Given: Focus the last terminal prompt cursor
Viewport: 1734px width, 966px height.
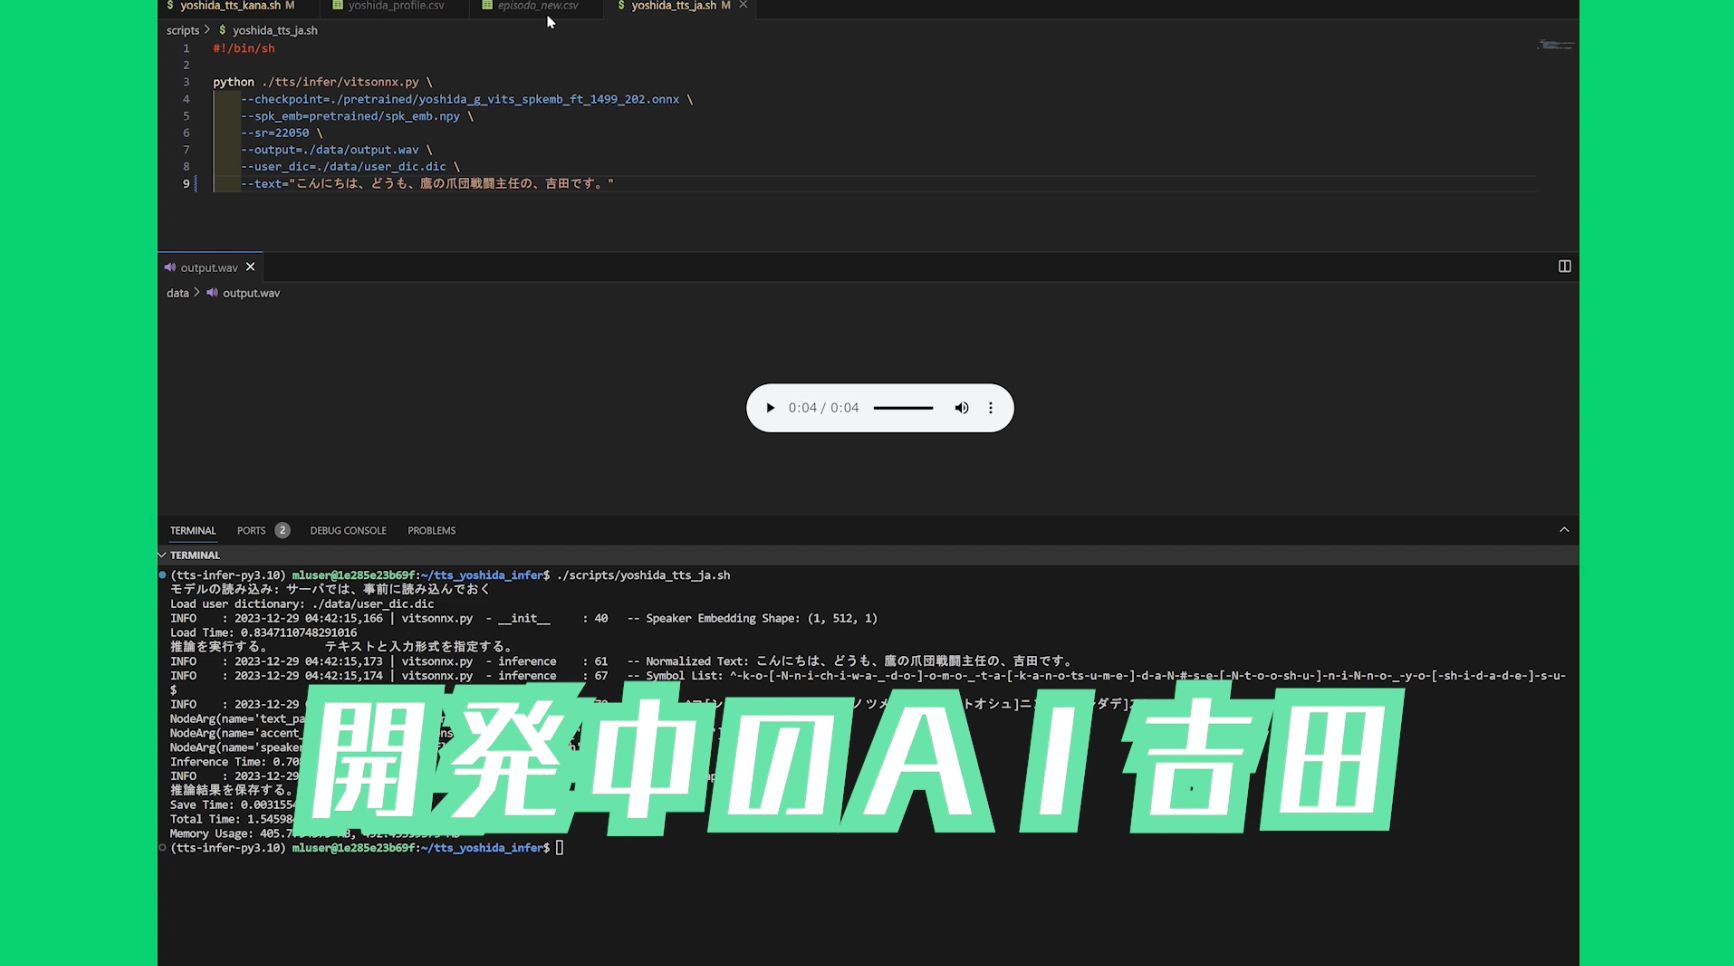Looking at the screenshot, I should point(560,848).
